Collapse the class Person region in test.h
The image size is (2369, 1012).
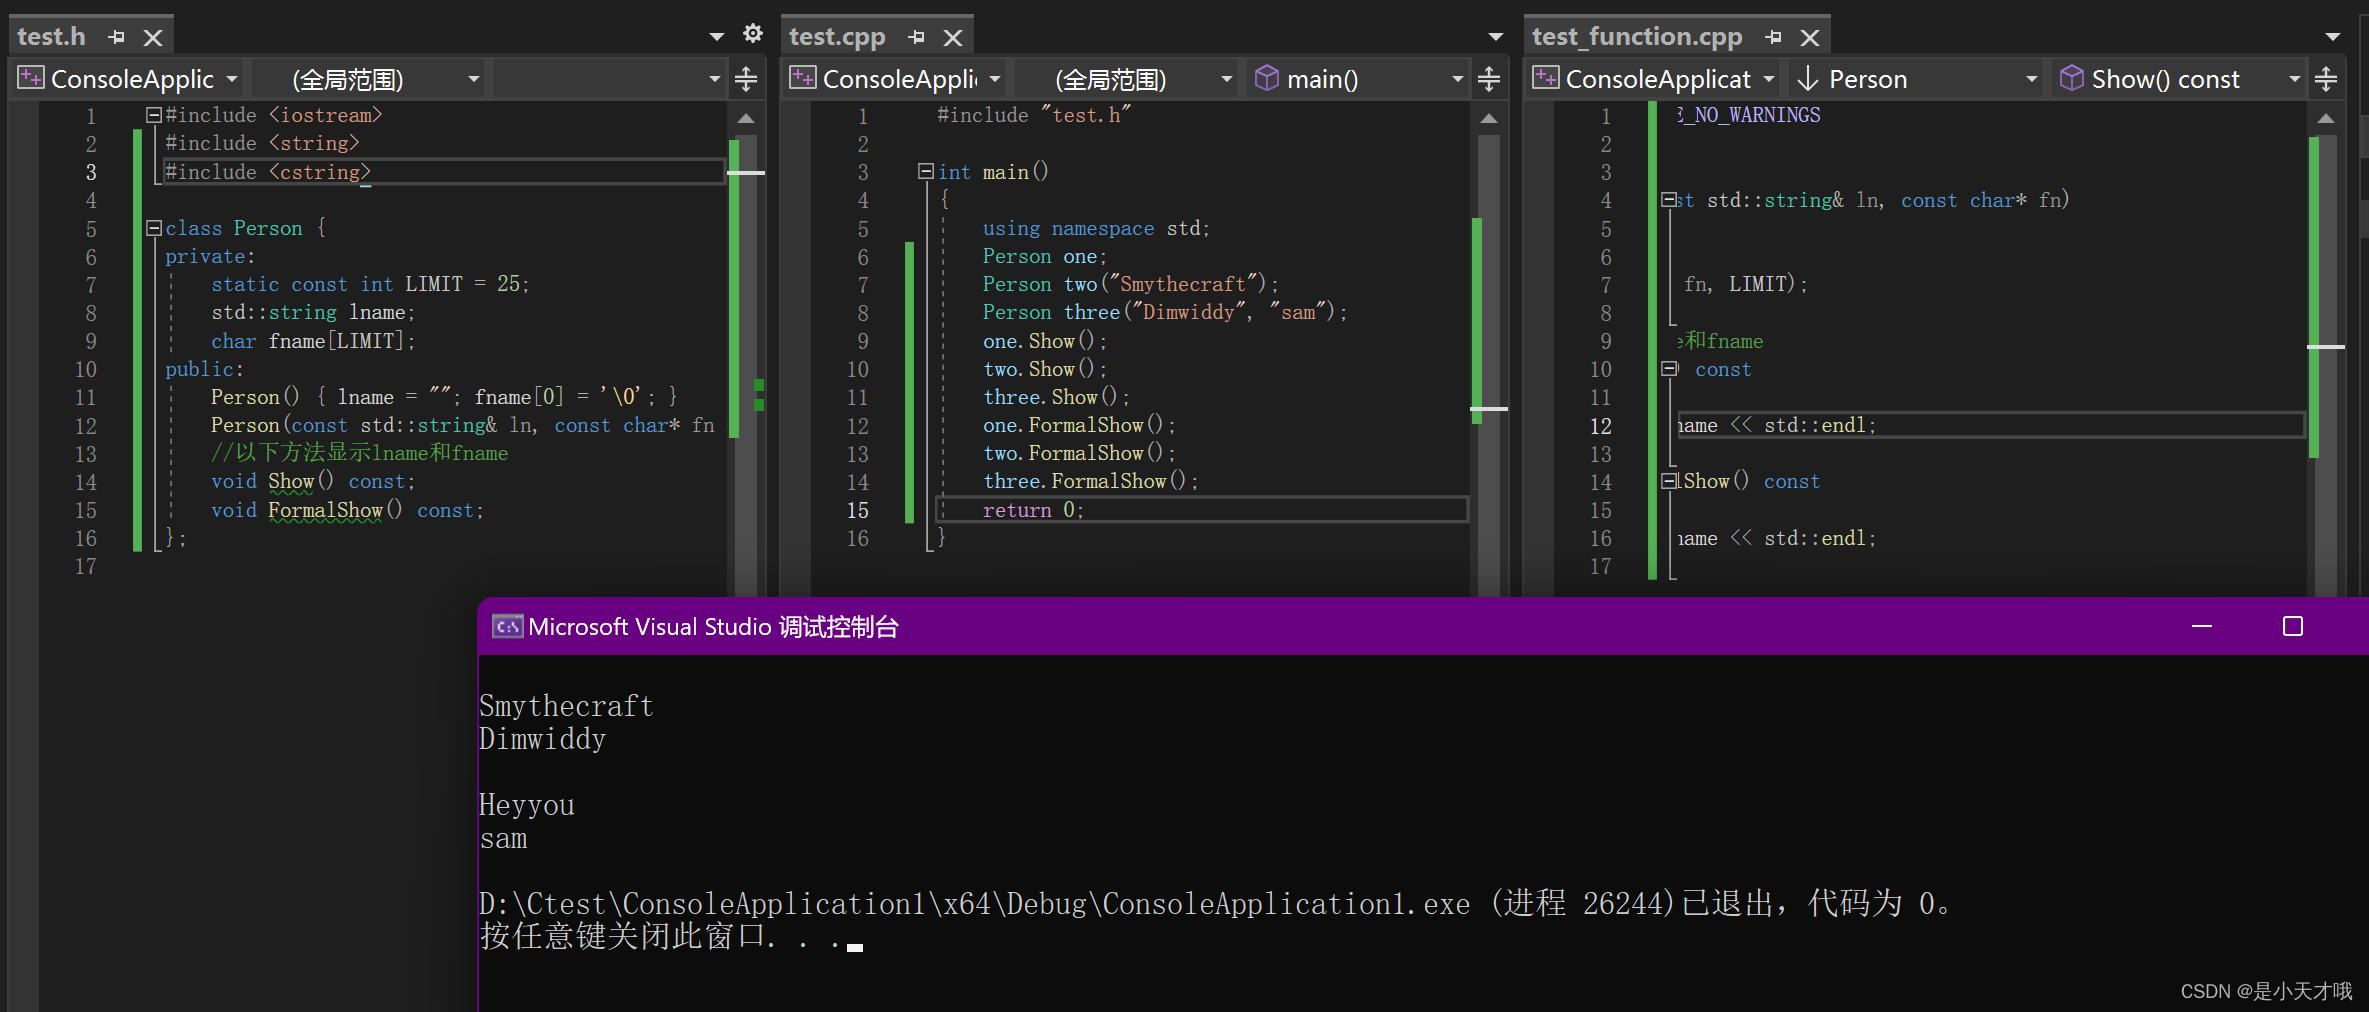[x=153, y=227]
